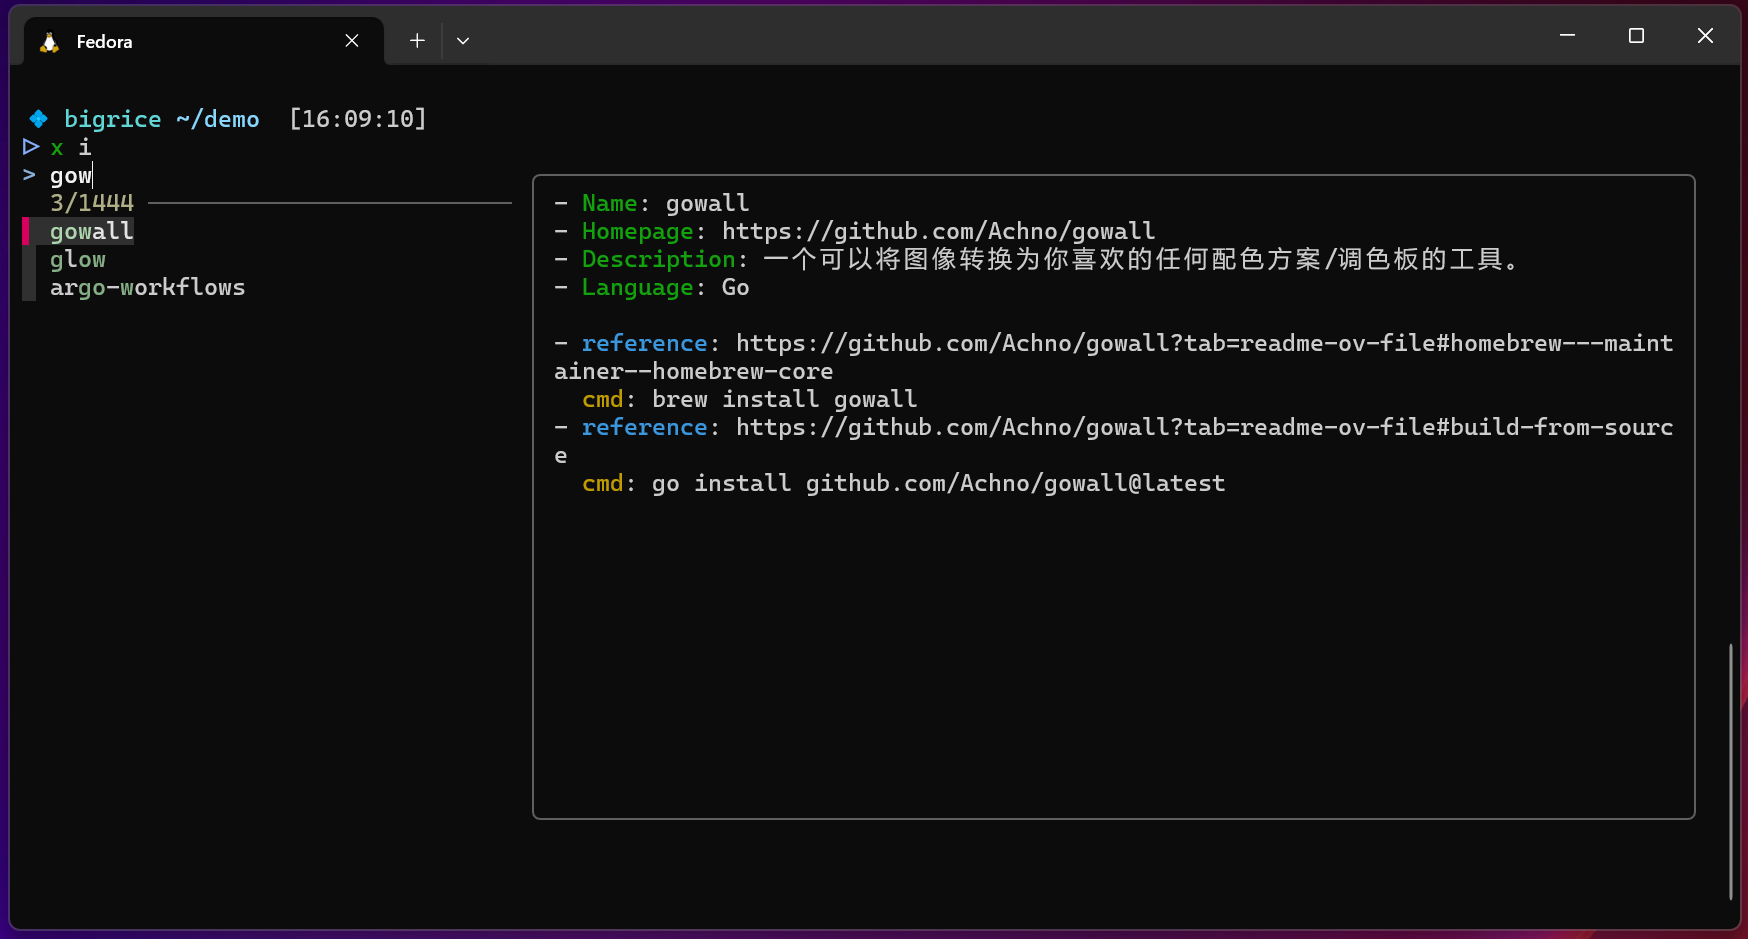Open the build-from-source reference URL
The width and height of the screenshot is (1748, 939).
coord(1114,441)
